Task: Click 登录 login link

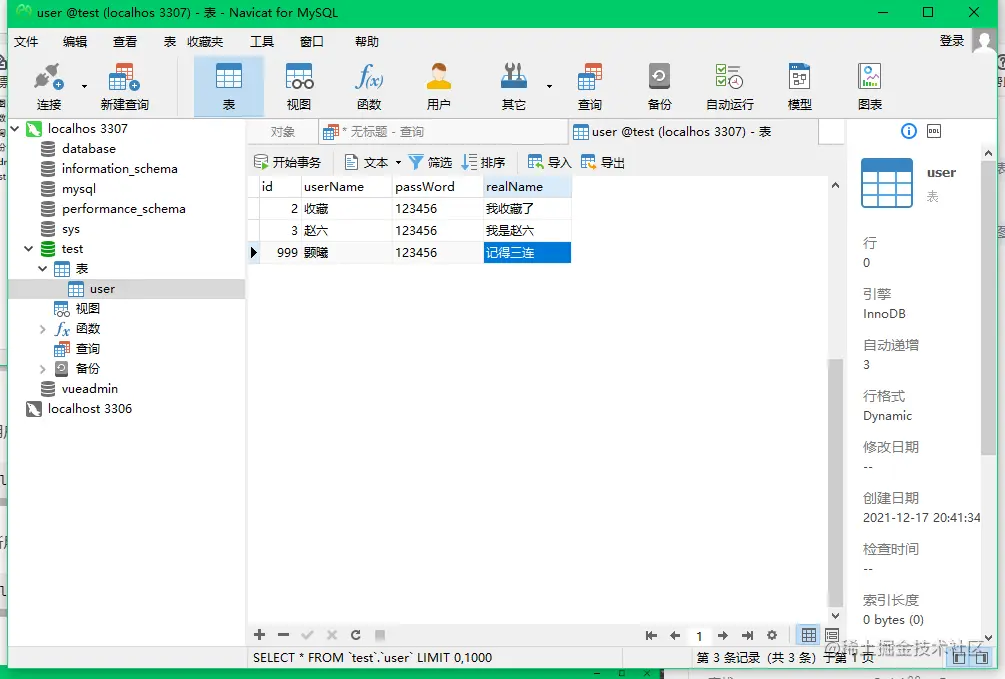Action: [x=952, y=41]
